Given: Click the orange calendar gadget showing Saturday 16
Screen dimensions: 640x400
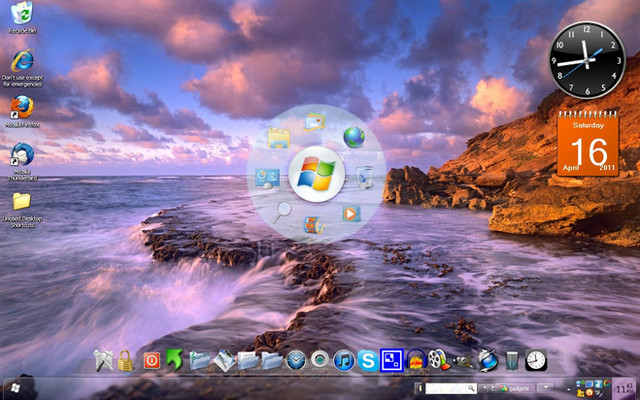Looking at the screenshot, I should pos(588,144).
